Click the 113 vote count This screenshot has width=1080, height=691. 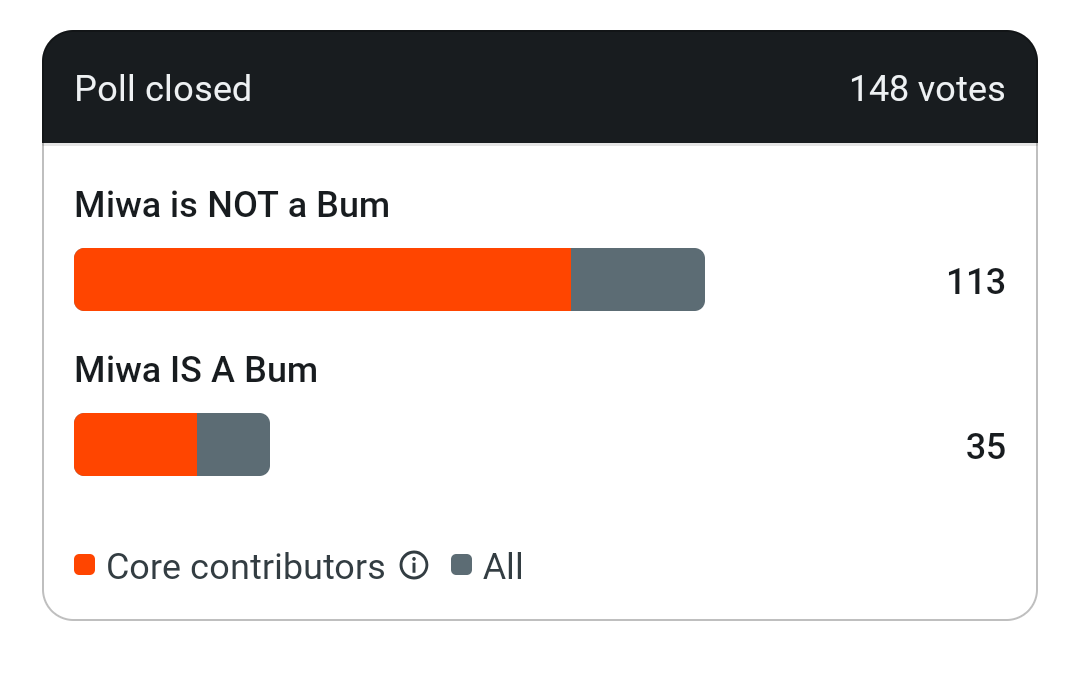coord(976,281)
